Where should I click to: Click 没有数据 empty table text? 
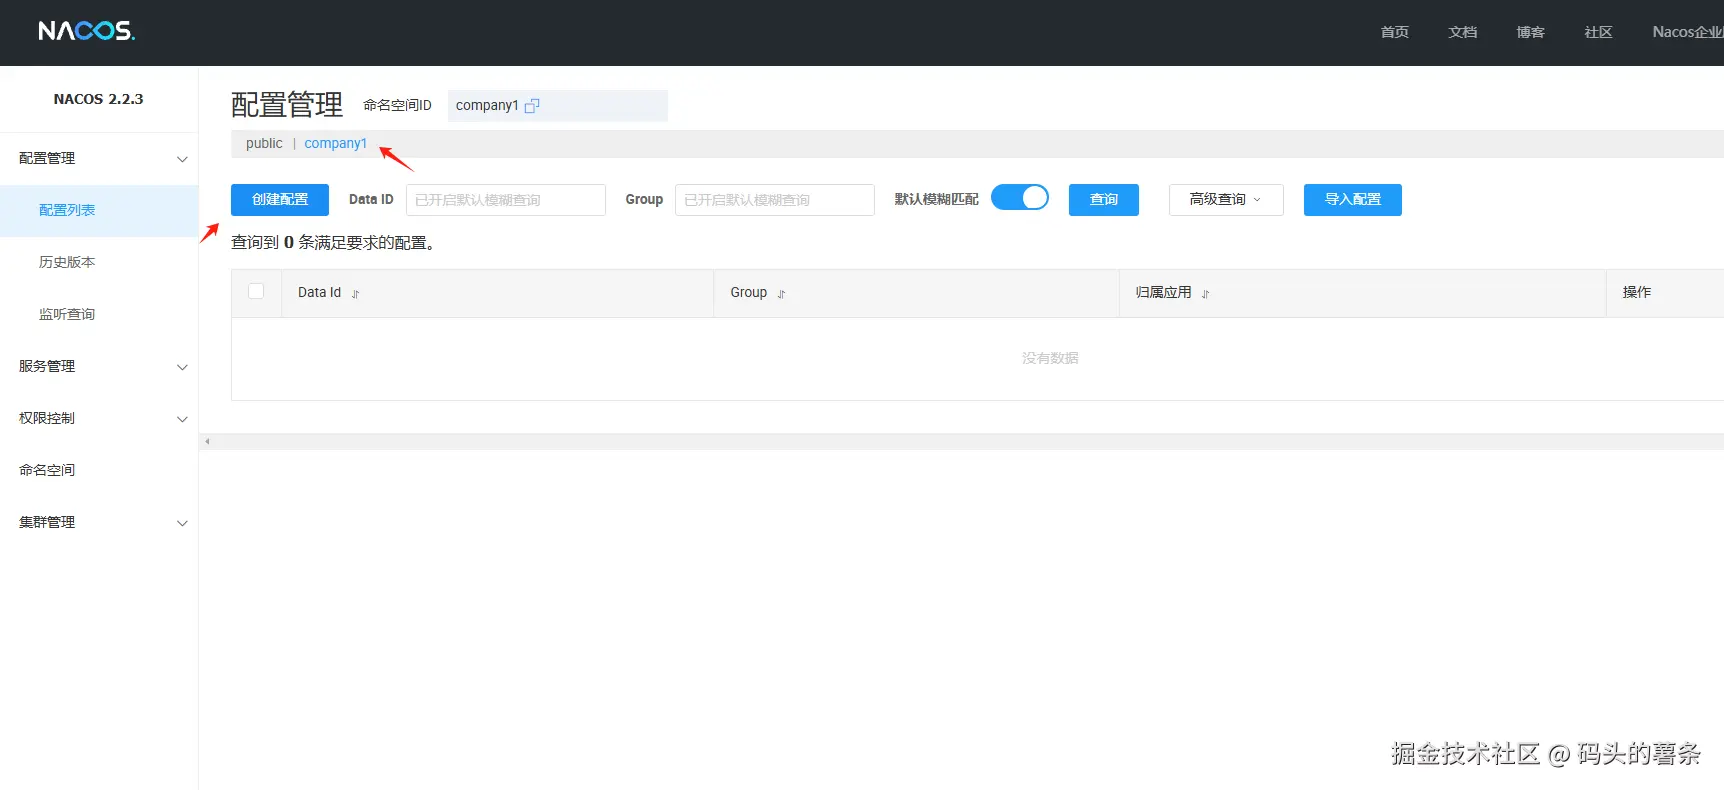click(1050, 358)
